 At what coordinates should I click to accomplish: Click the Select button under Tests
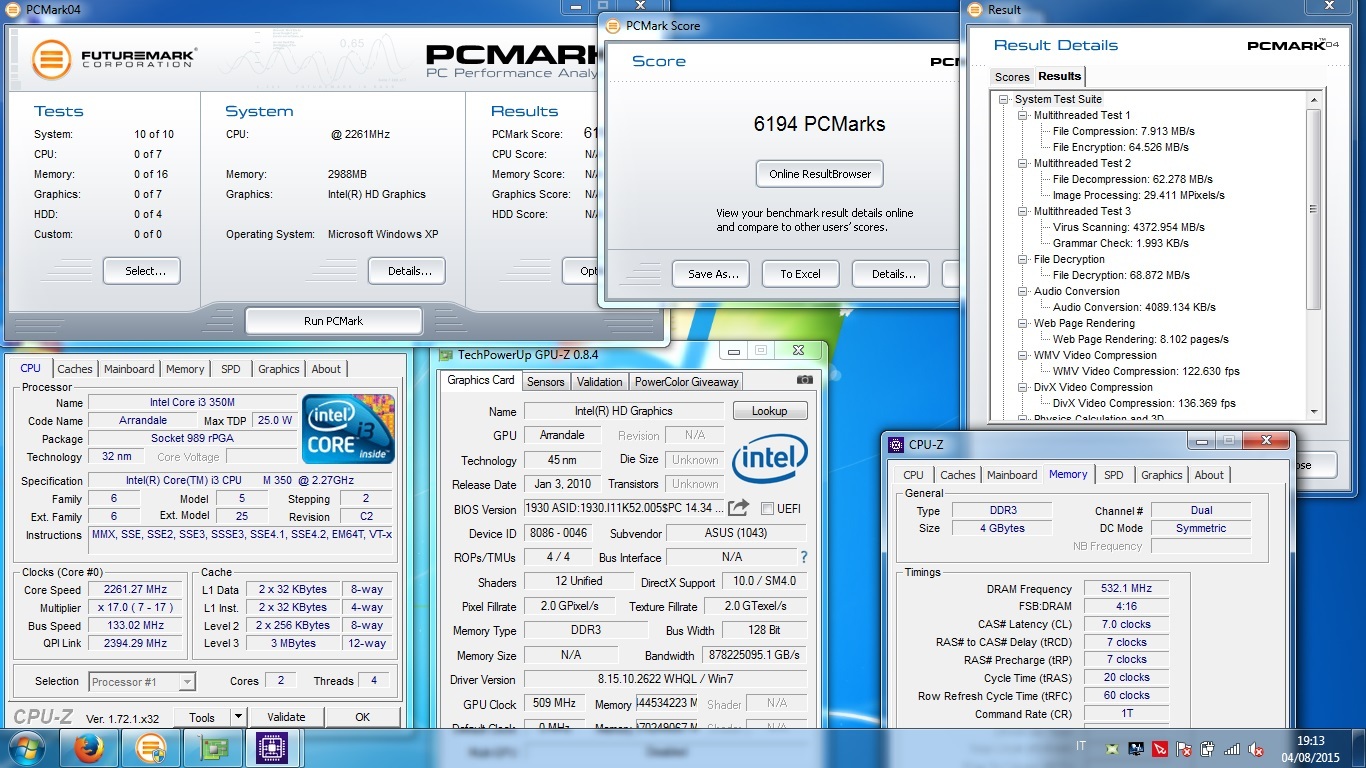click(142, 271)
